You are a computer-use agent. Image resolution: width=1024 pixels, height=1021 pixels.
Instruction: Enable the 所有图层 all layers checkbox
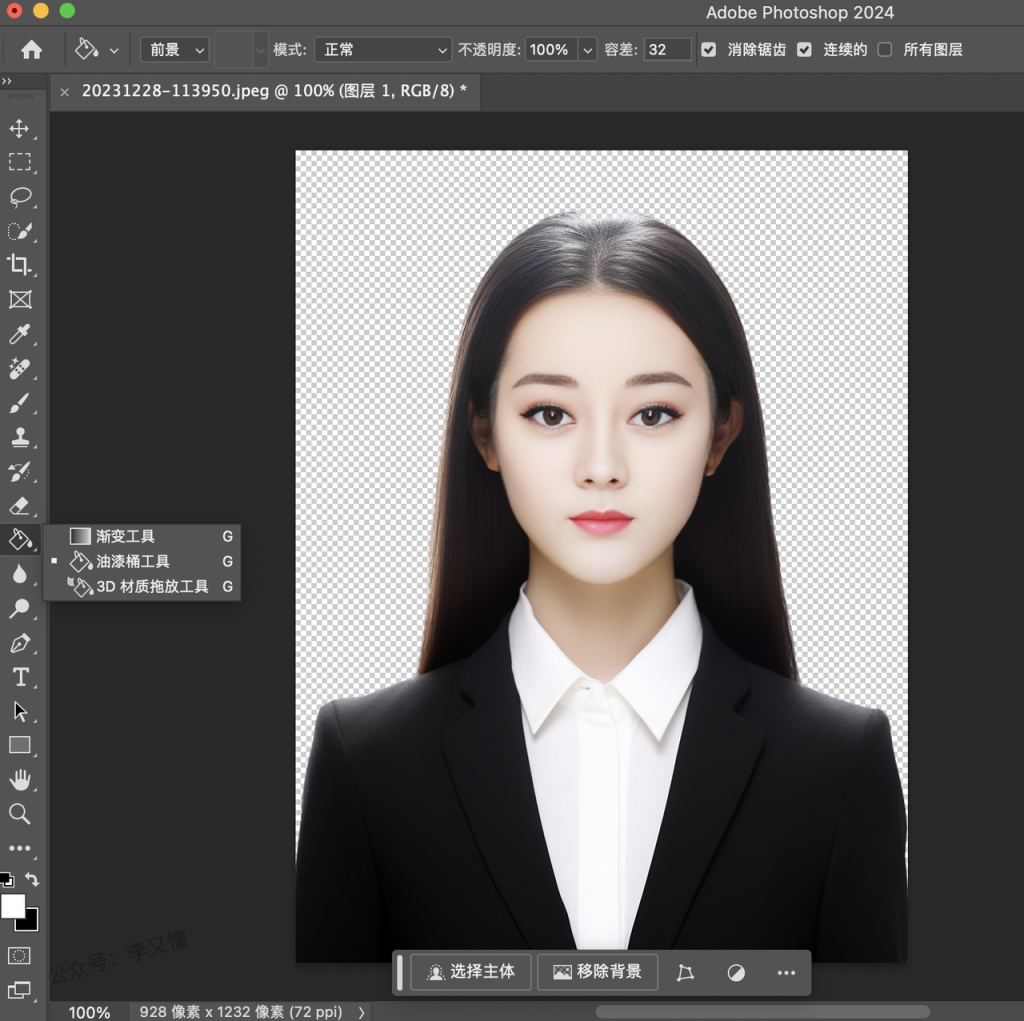pos(885,50)
